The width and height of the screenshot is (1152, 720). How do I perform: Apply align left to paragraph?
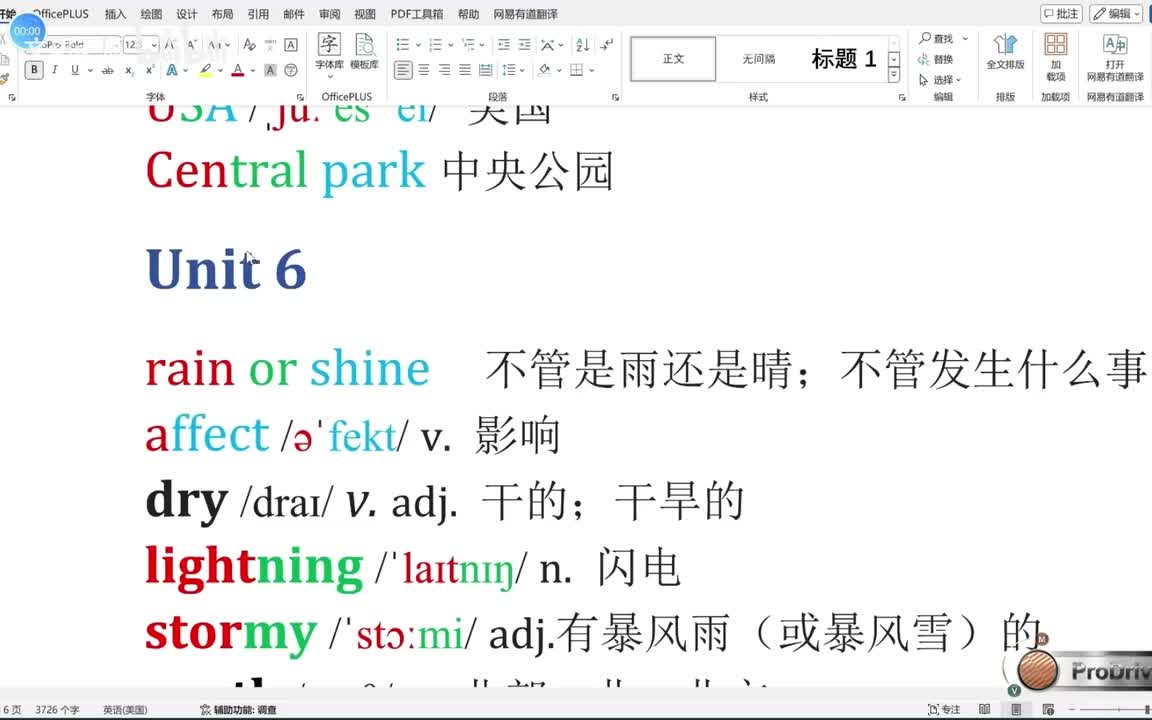403,70
